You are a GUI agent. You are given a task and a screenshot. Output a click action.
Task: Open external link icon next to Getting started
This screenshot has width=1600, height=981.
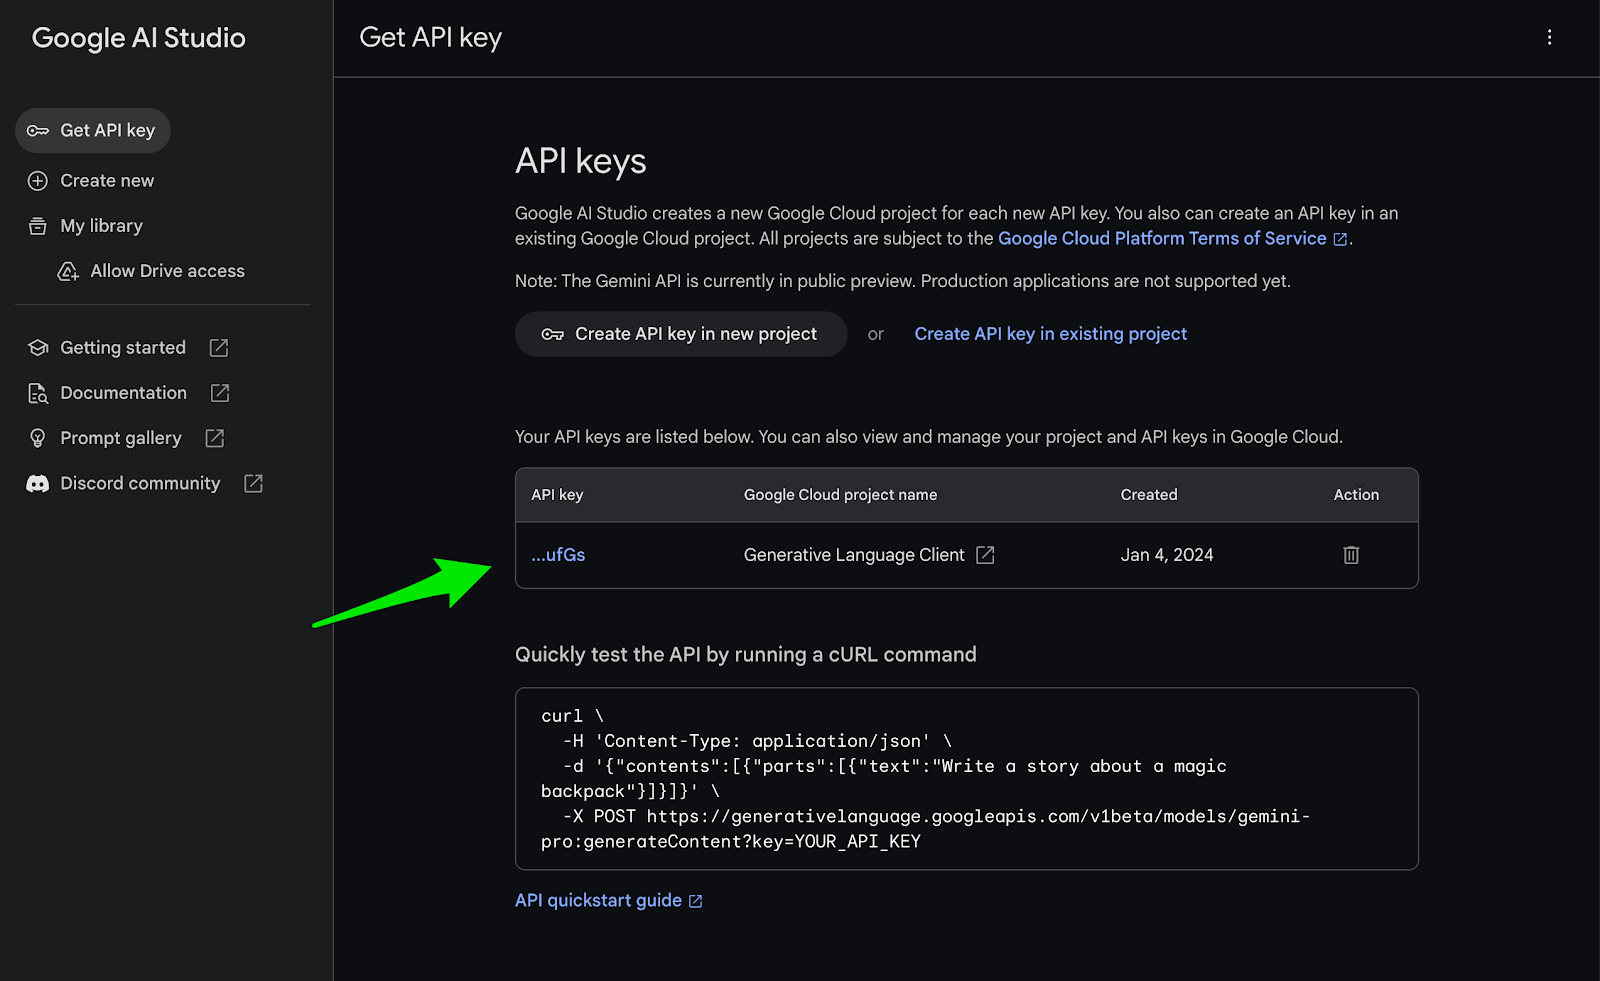point(219,348)
